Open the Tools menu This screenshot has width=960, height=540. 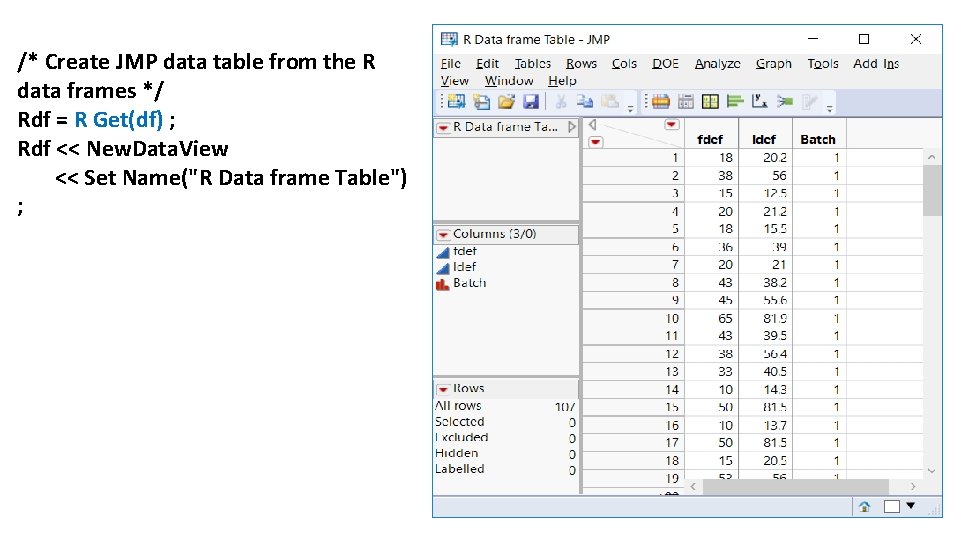point(823,64)
